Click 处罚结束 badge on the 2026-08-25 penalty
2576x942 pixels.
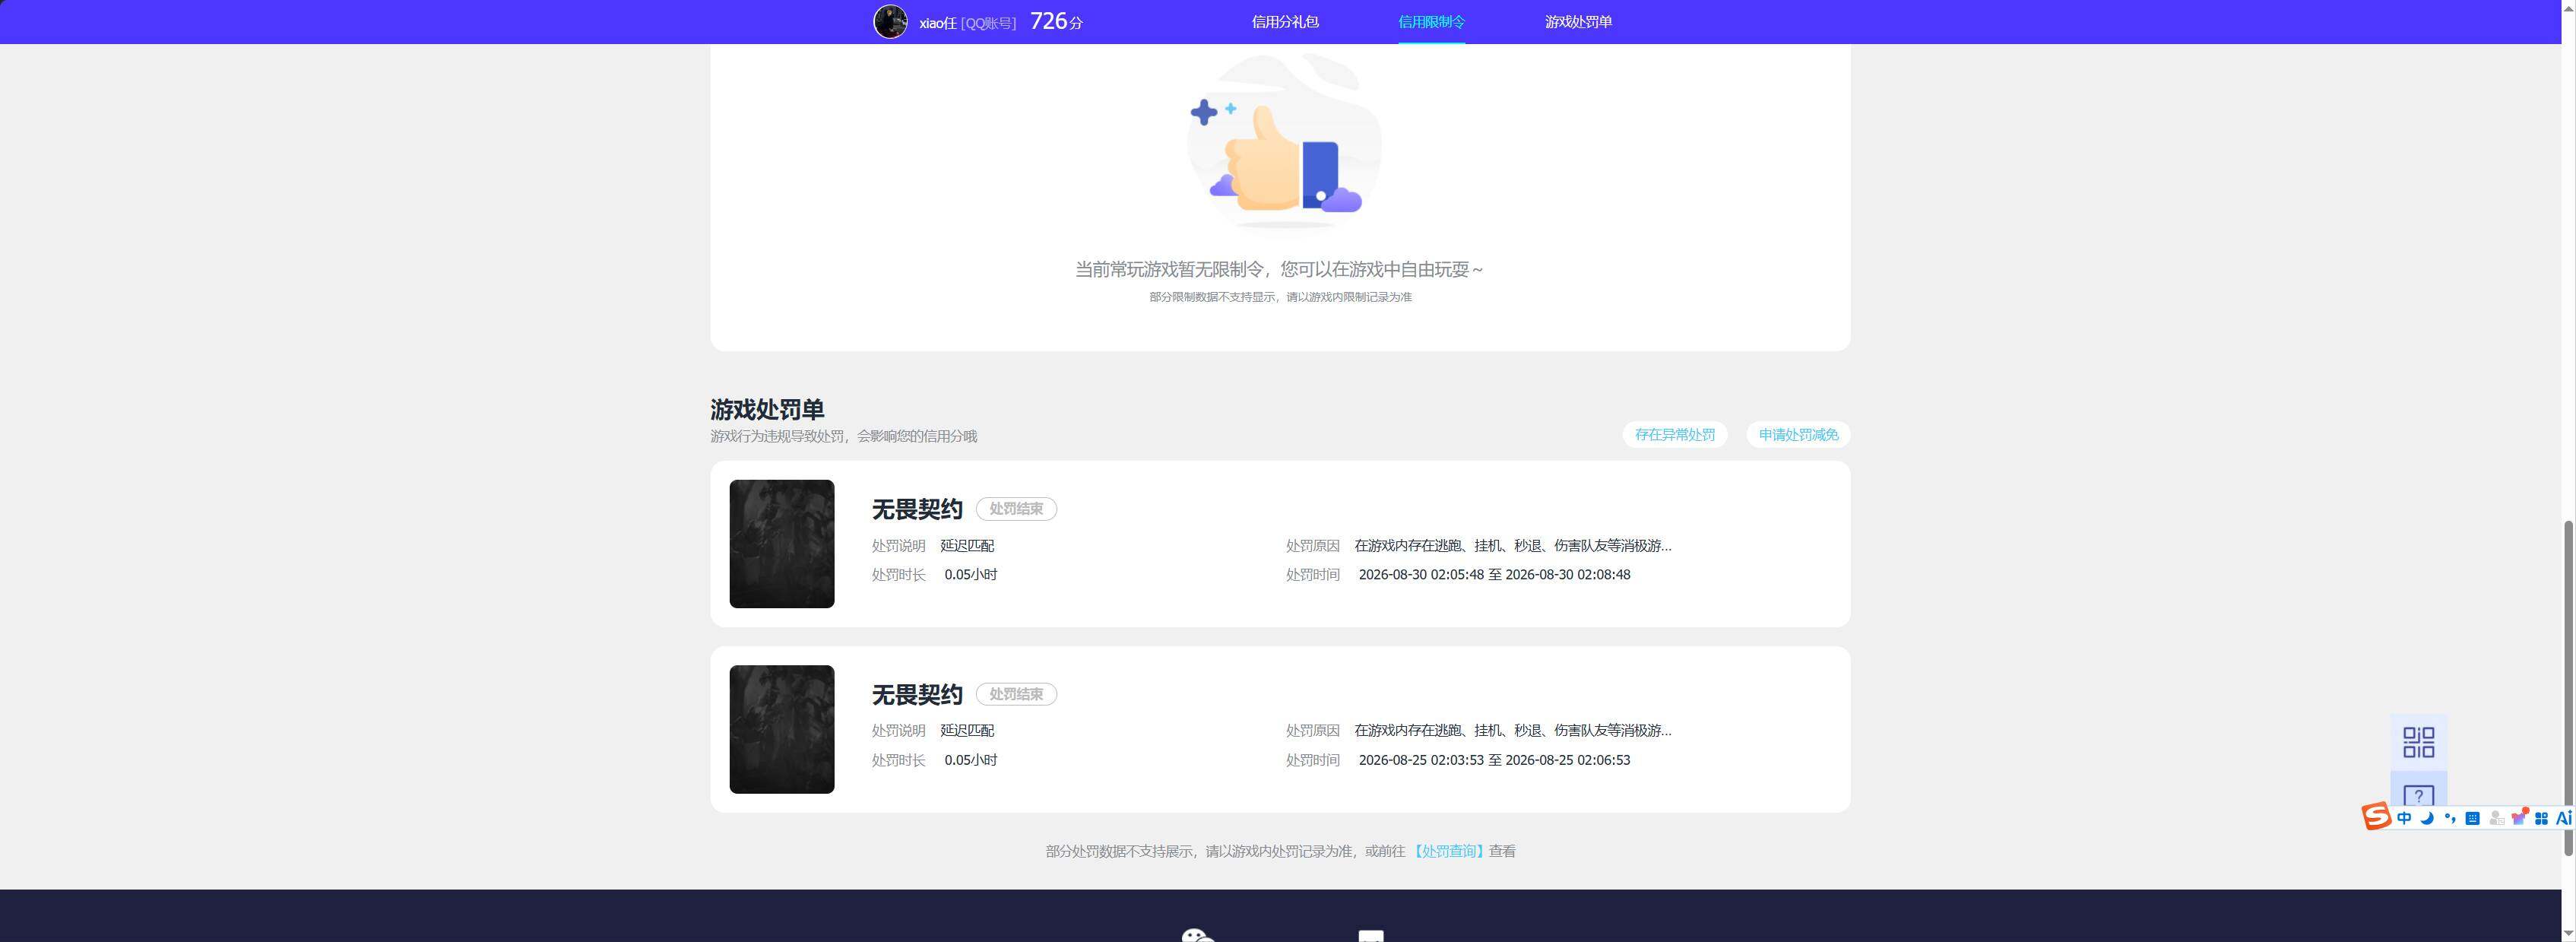1016,694
